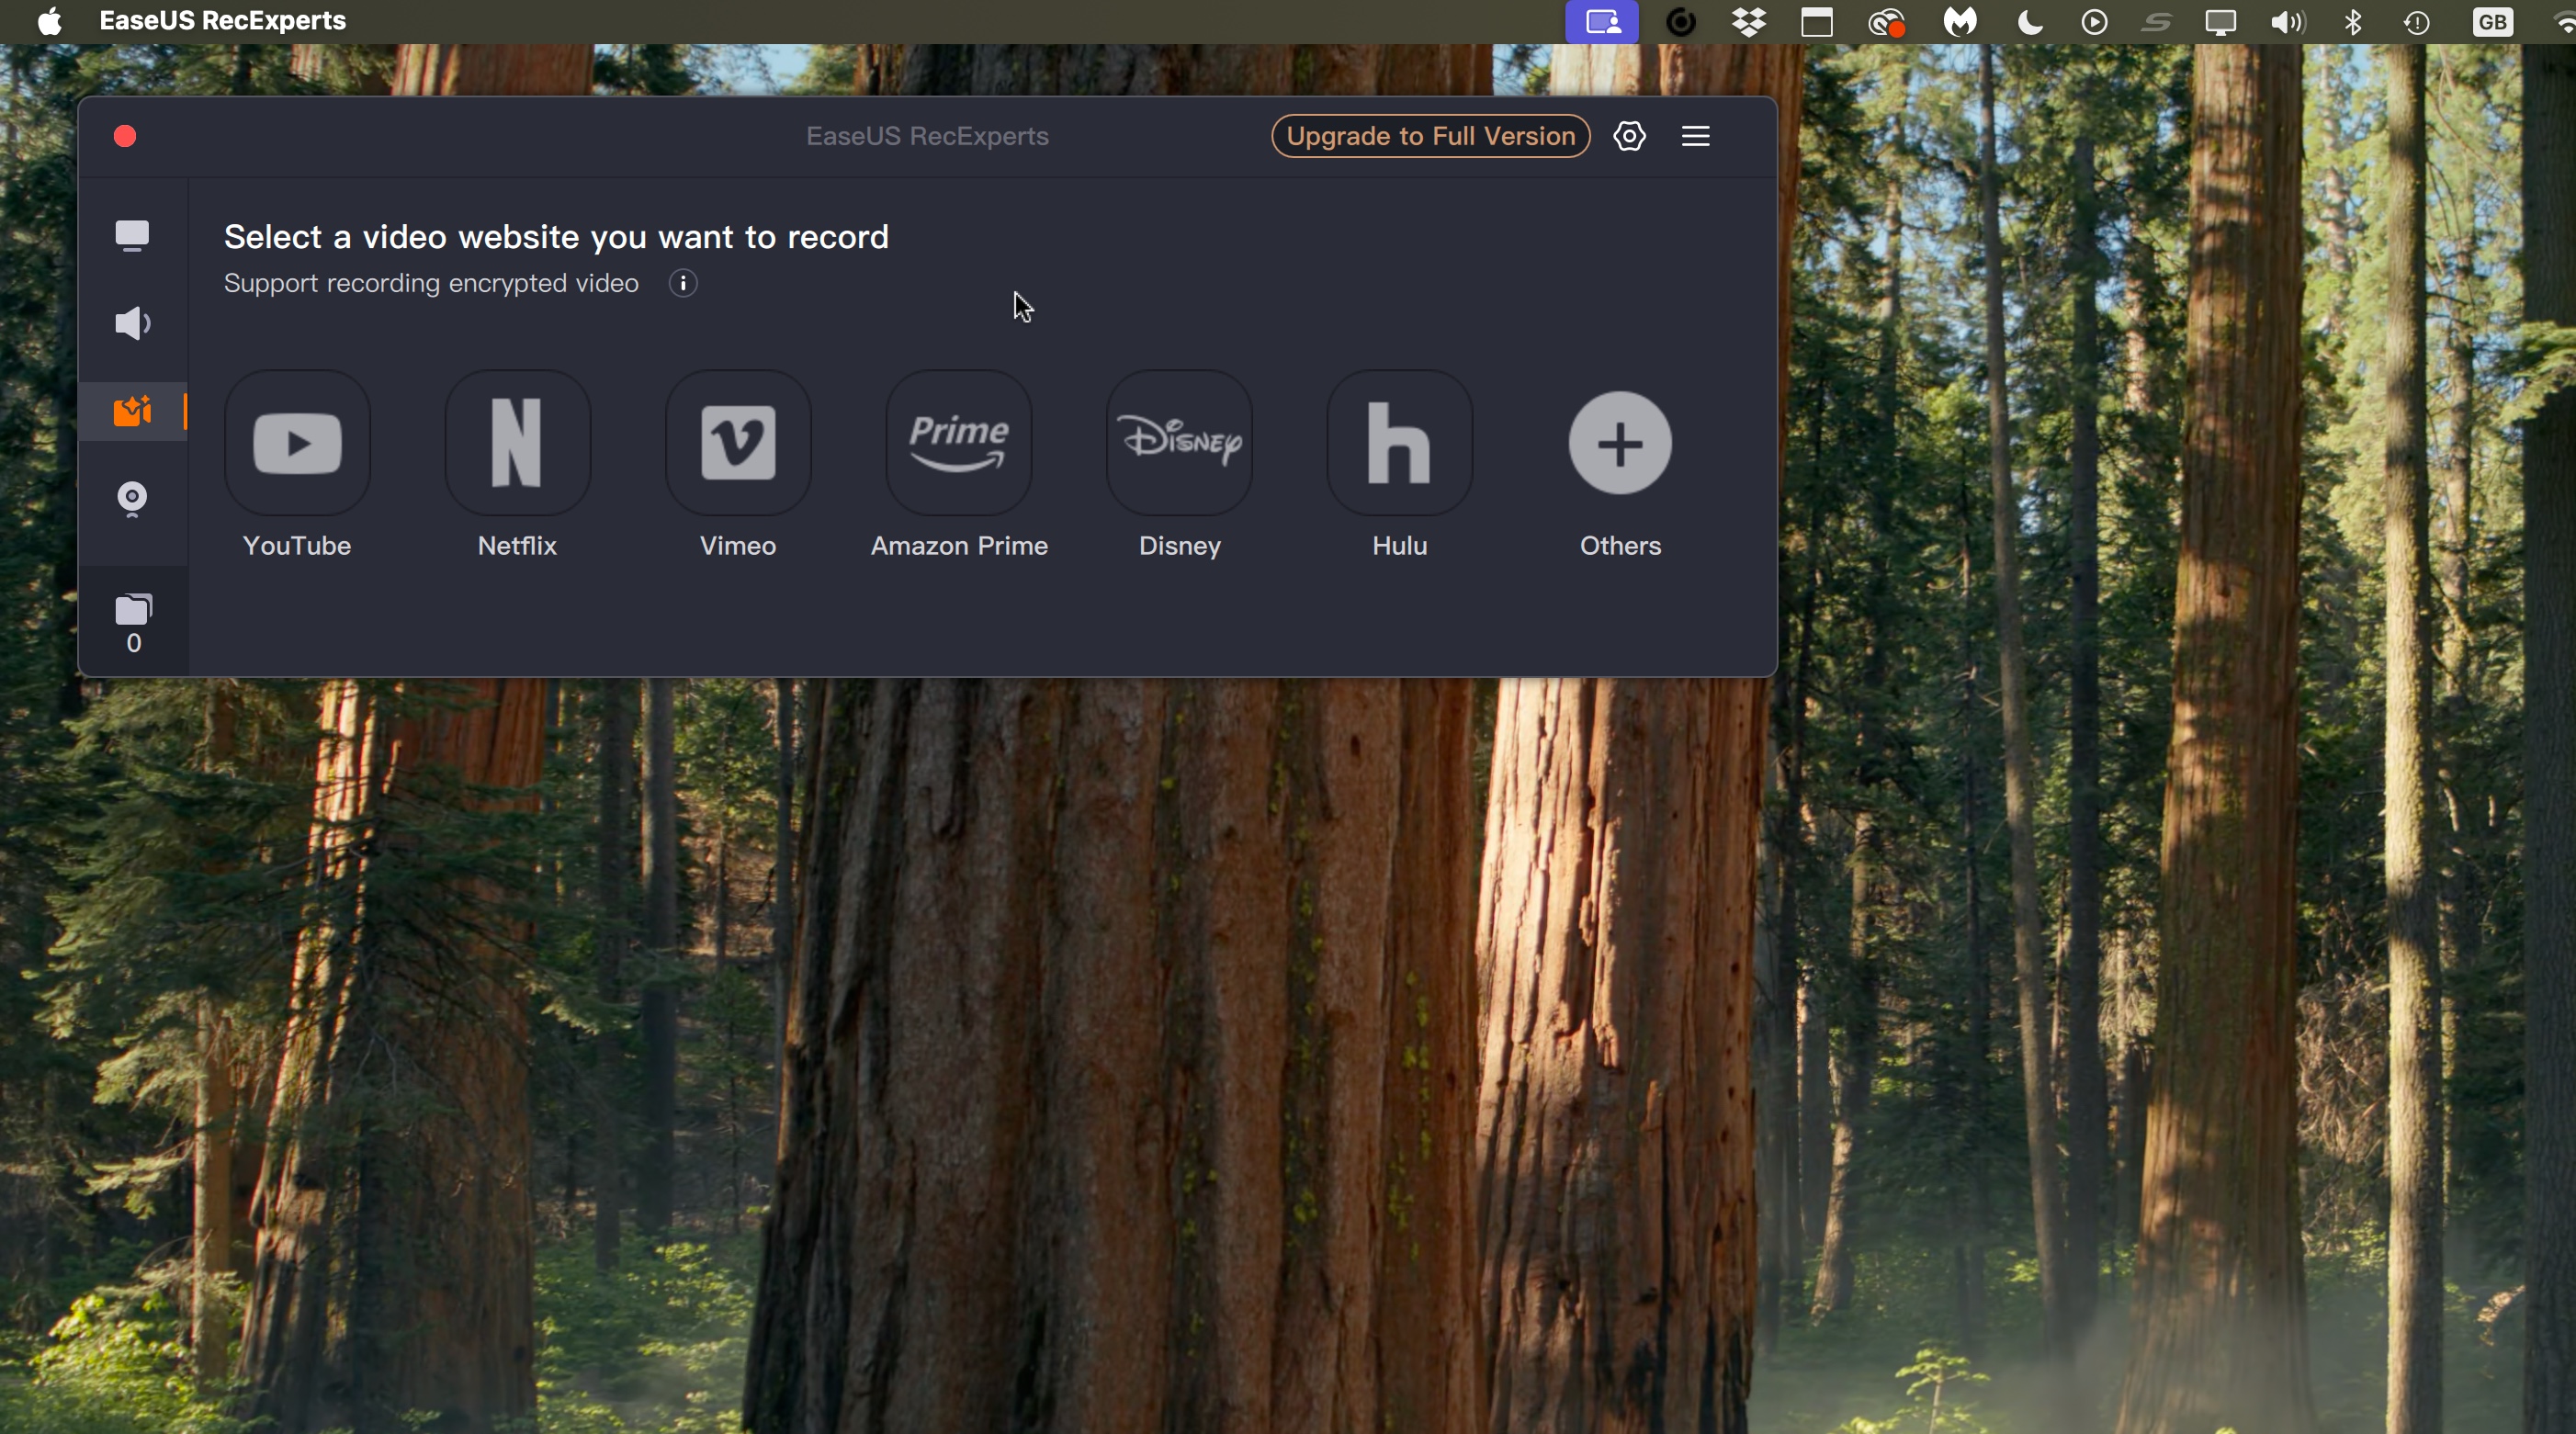Select Amazon Prime to record
2576x1434 pixels.
pos(959,443)
